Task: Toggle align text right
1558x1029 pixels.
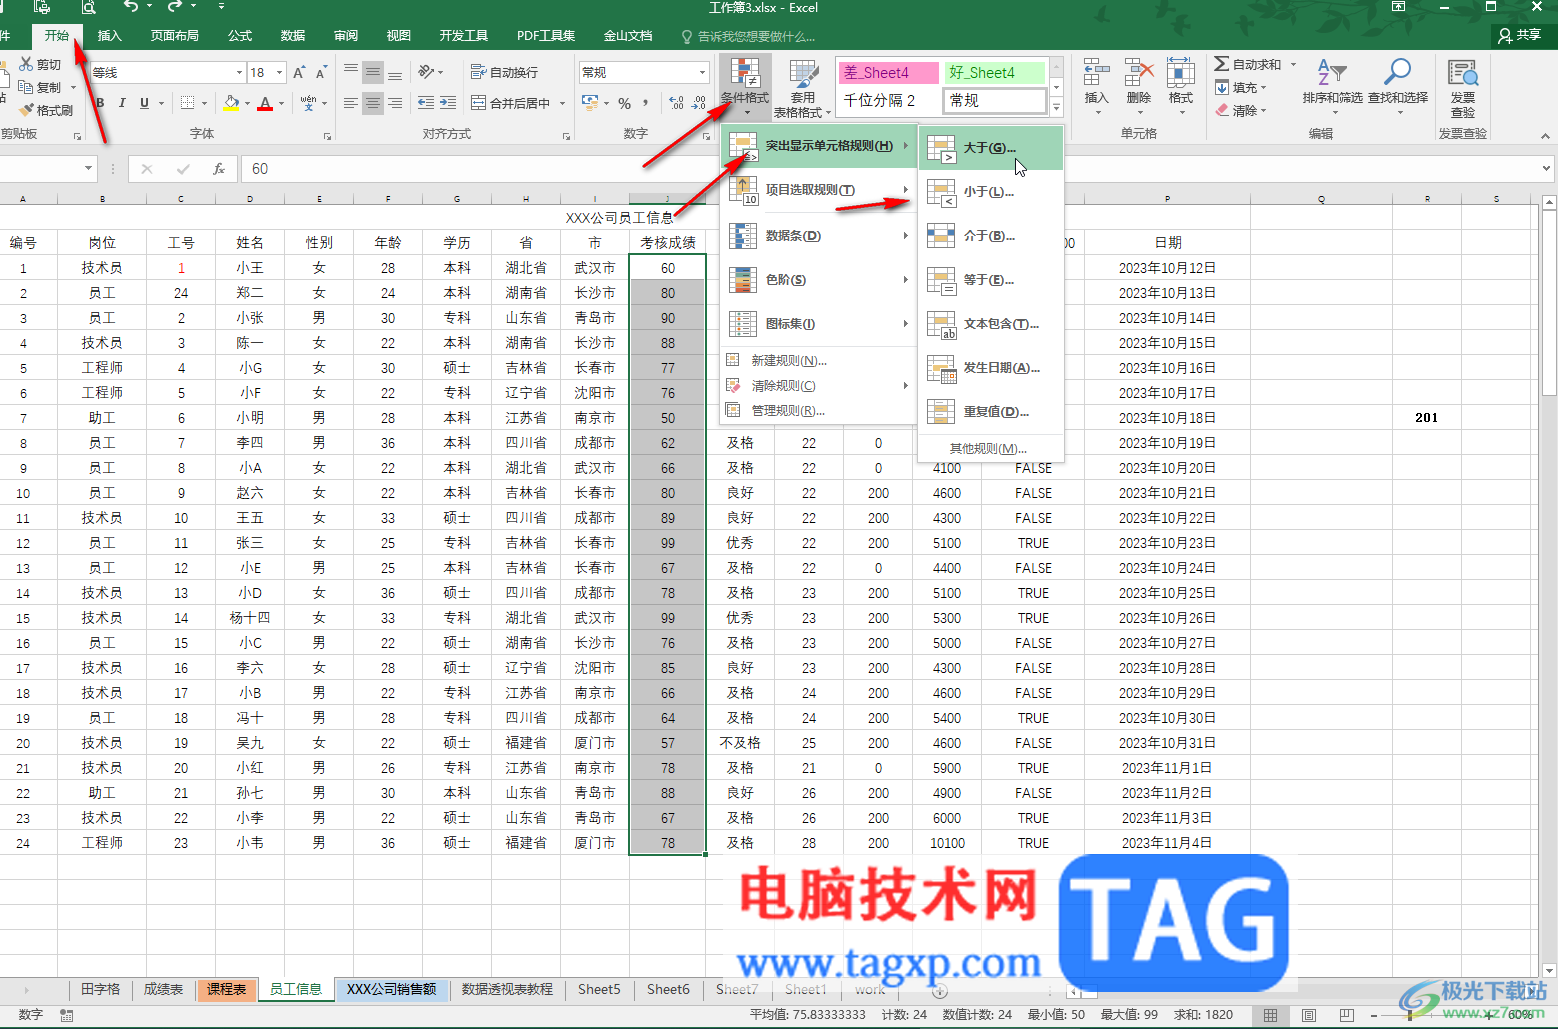Action: click(x=395, y=103)
